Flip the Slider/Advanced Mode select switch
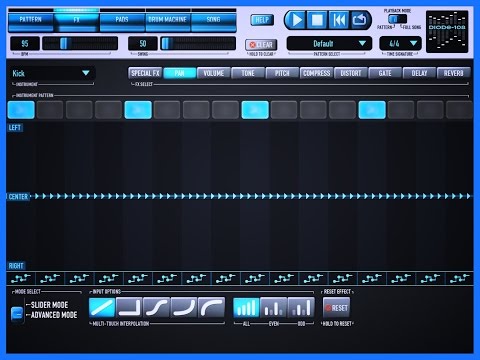 [17, 313]
